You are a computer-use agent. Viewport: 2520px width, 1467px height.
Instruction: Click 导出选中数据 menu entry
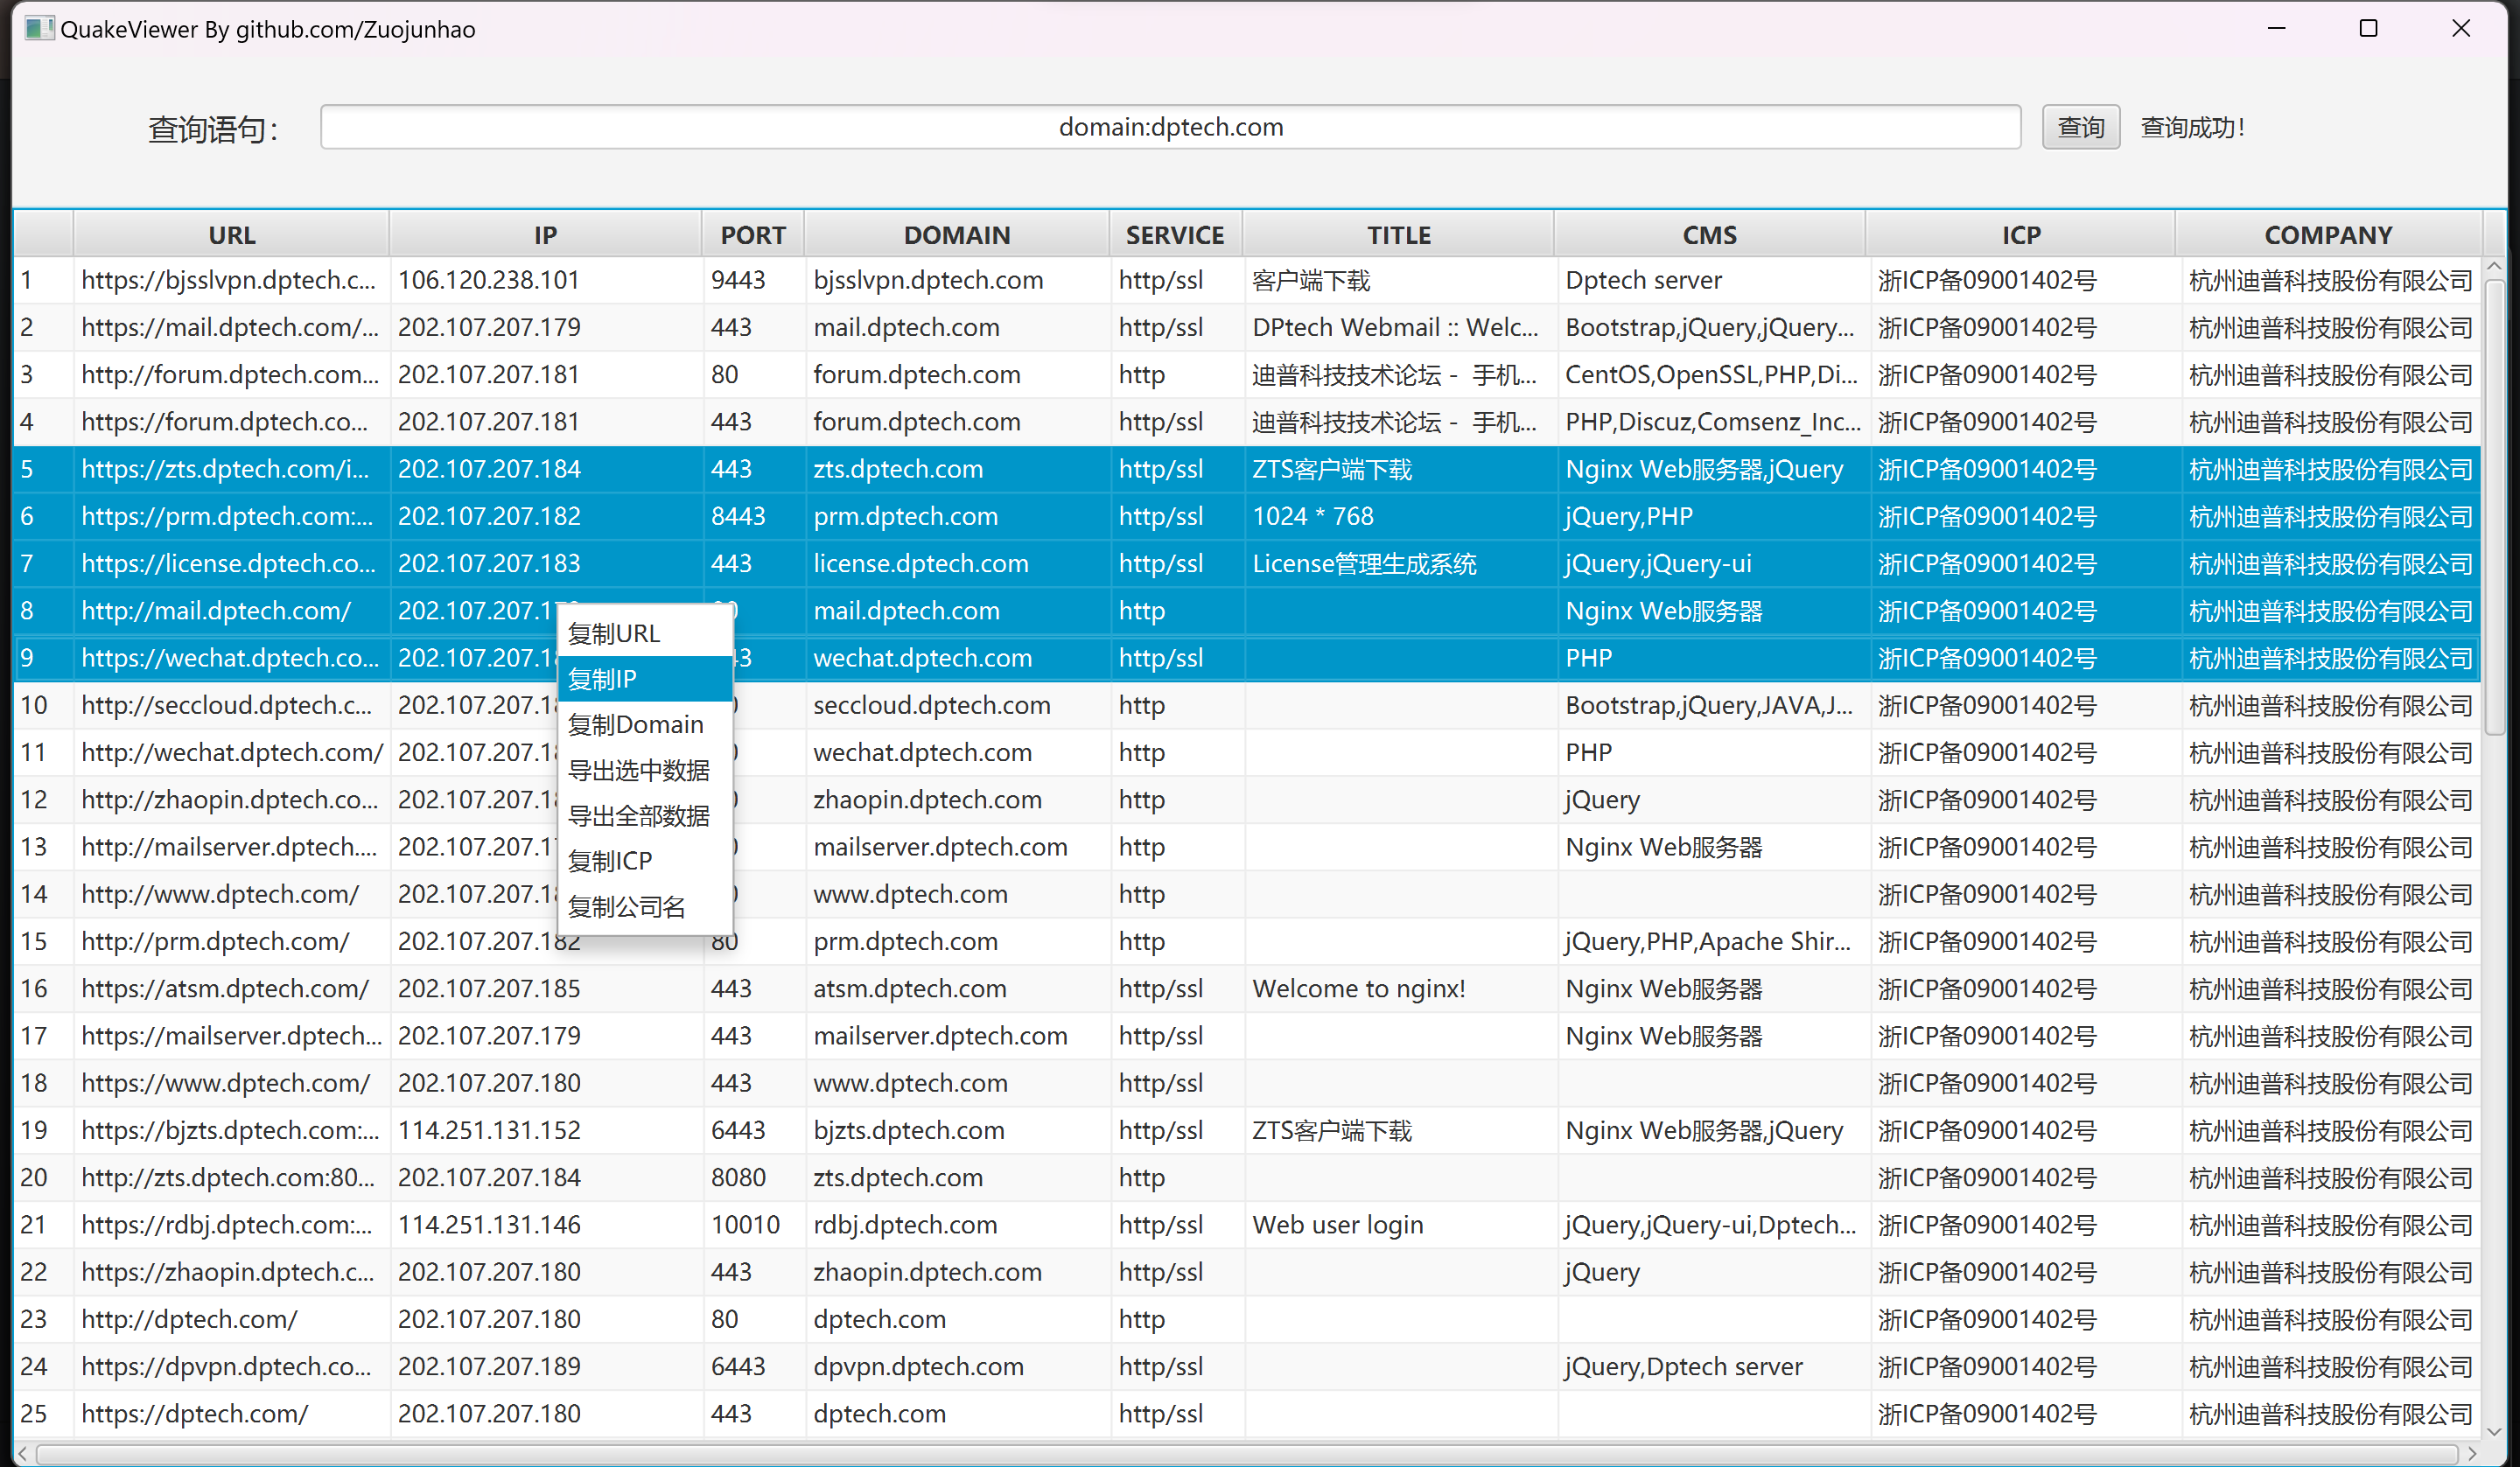[639, 770]
